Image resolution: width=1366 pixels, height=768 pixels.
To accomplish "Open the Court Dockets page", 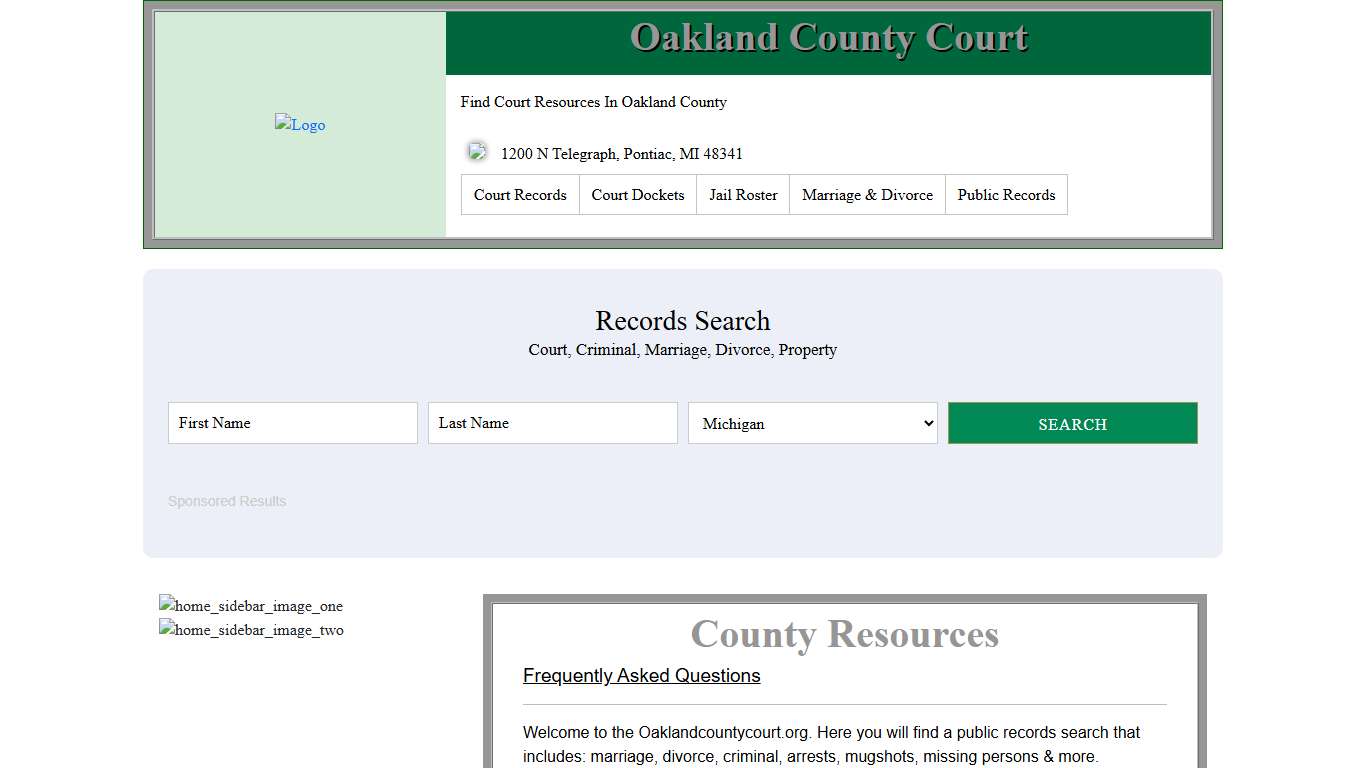I will (x=637, y=194).
